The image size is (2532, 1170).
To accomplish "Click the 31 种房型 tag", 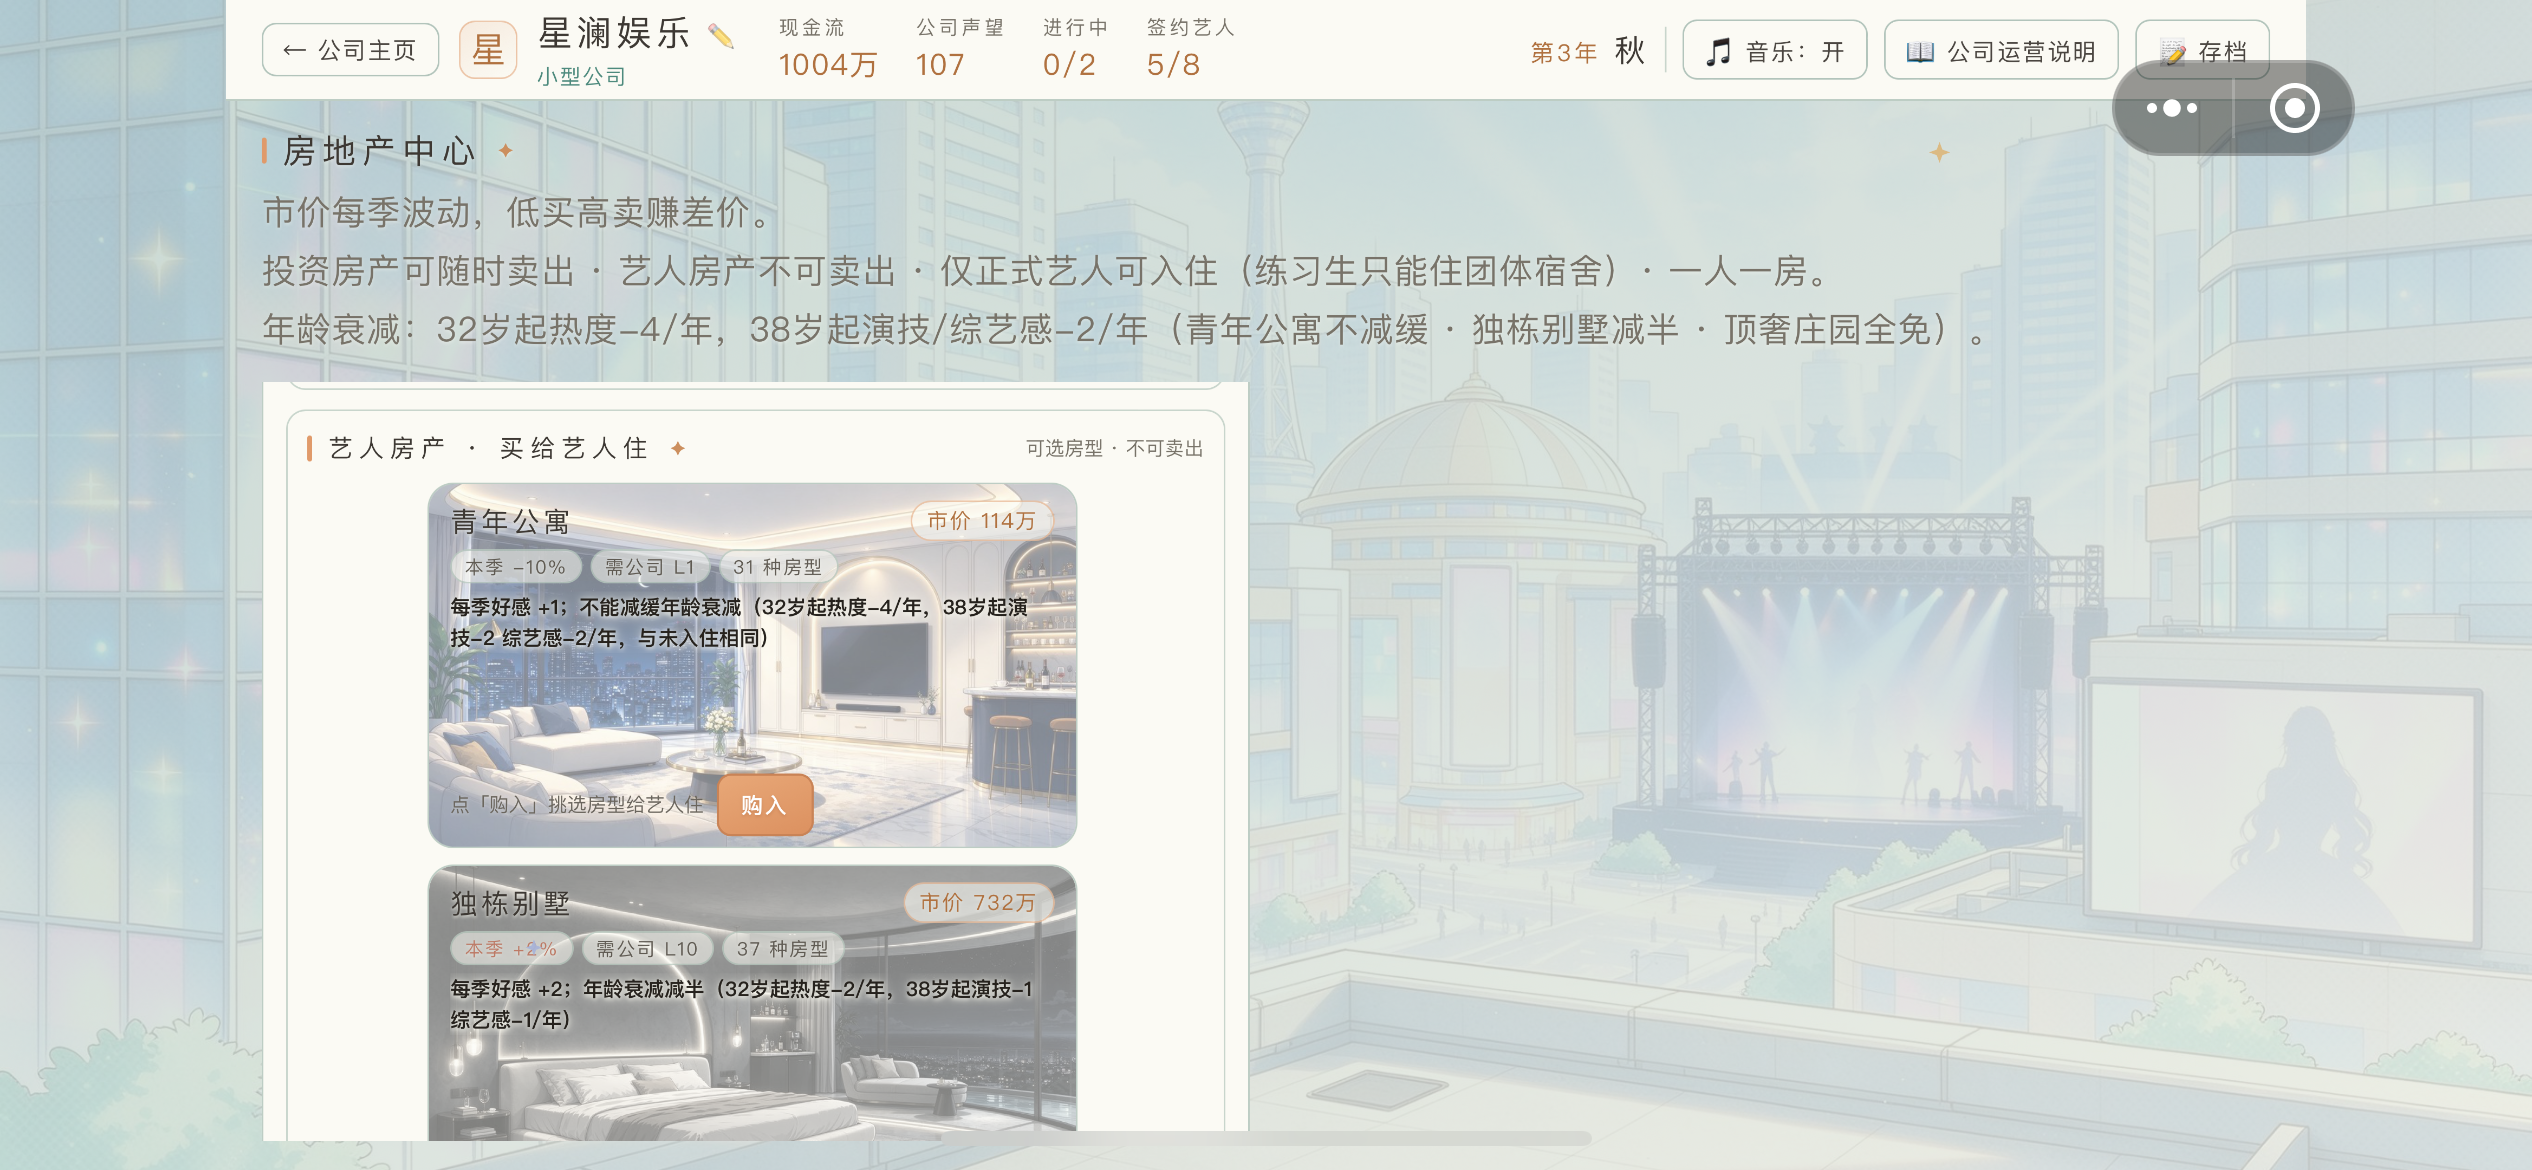I will 777,567.
